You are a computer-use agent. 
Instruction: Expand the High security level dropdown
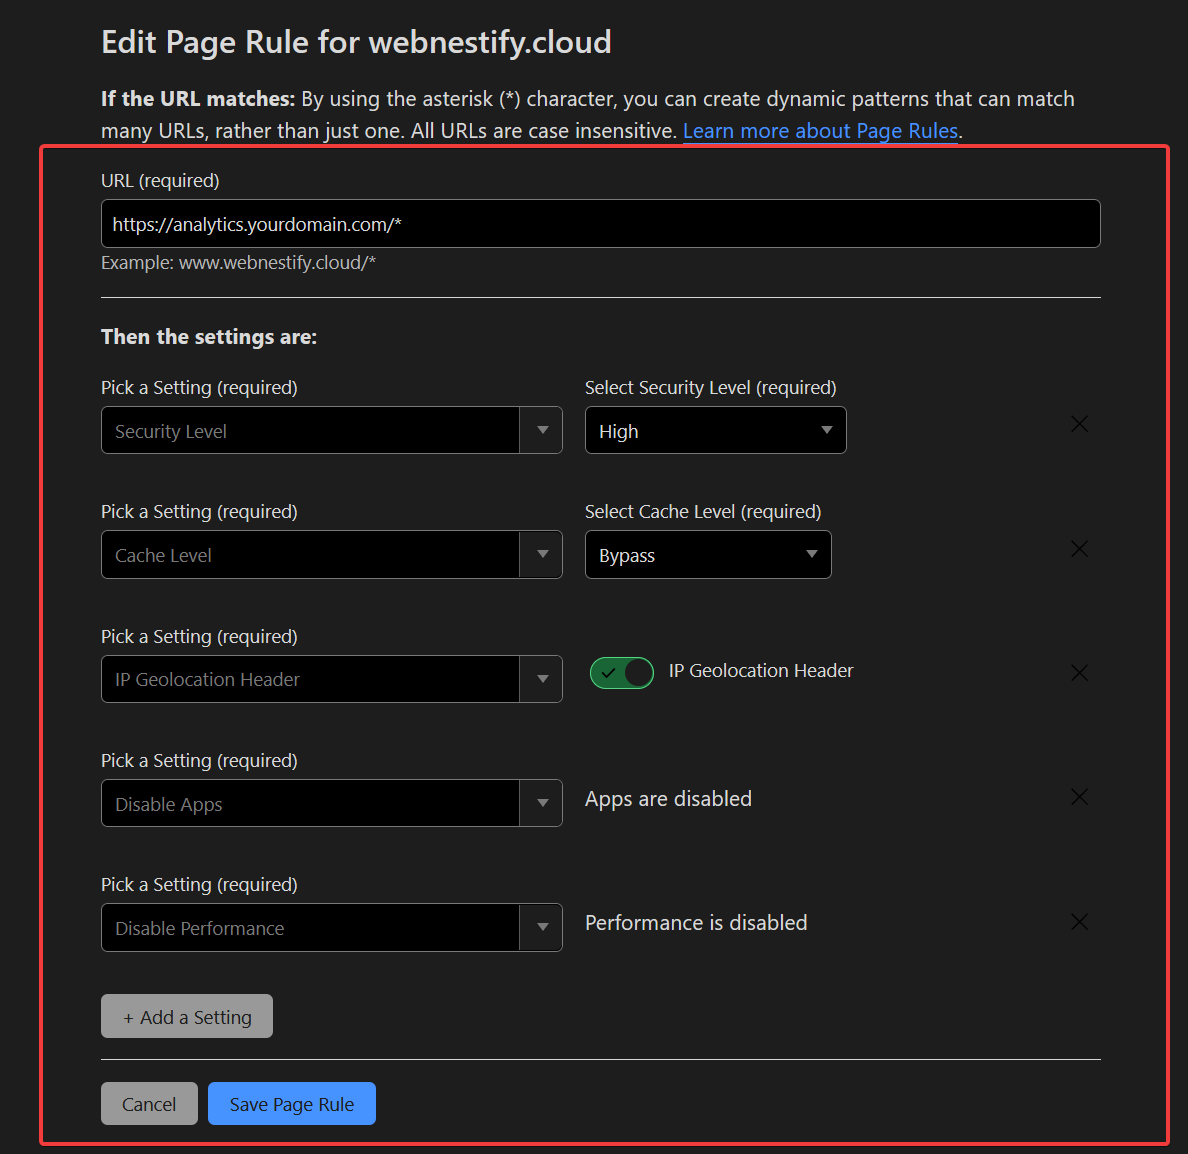[715, 431]
